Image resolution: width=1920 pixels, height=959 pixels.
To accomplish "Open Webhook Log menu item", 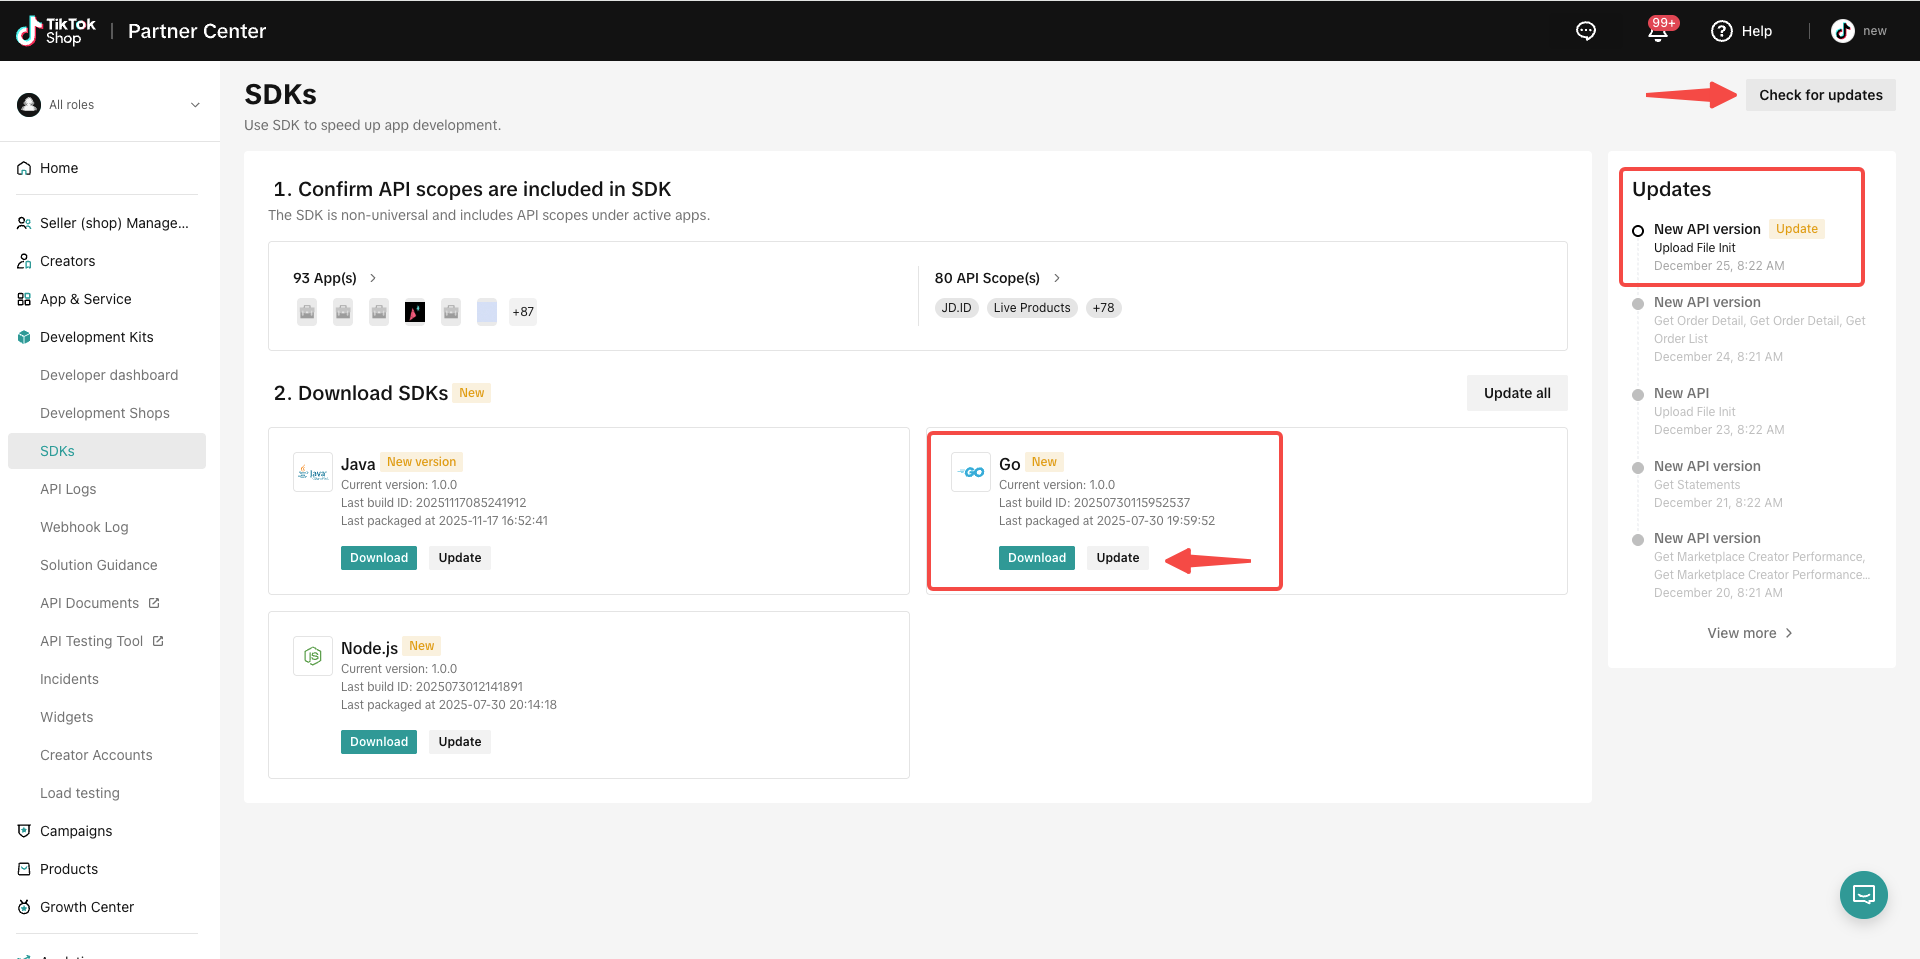I will point(84,527).
